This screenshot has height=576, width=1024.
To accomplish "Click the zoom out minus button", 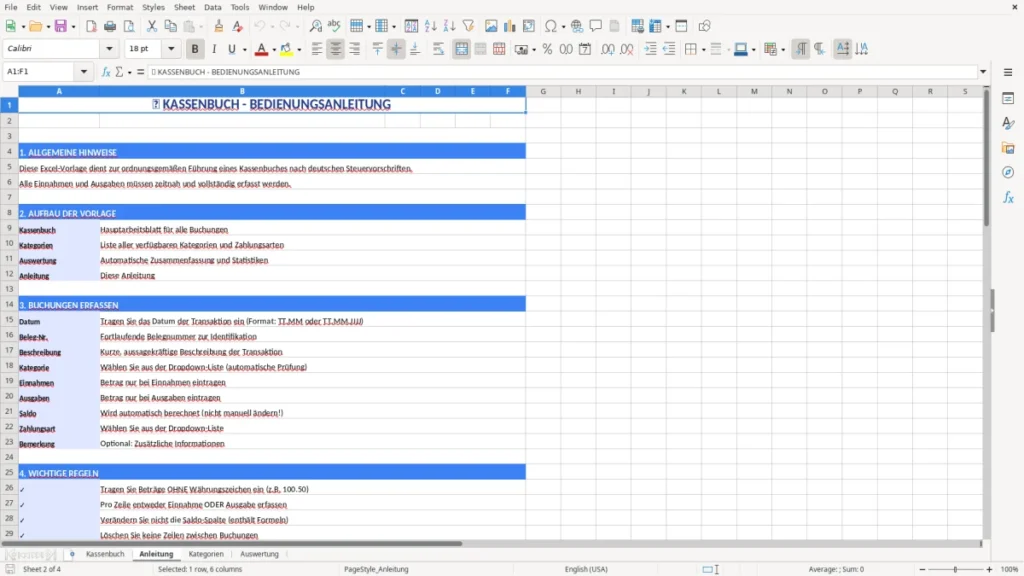I will [x=922, y=569].
